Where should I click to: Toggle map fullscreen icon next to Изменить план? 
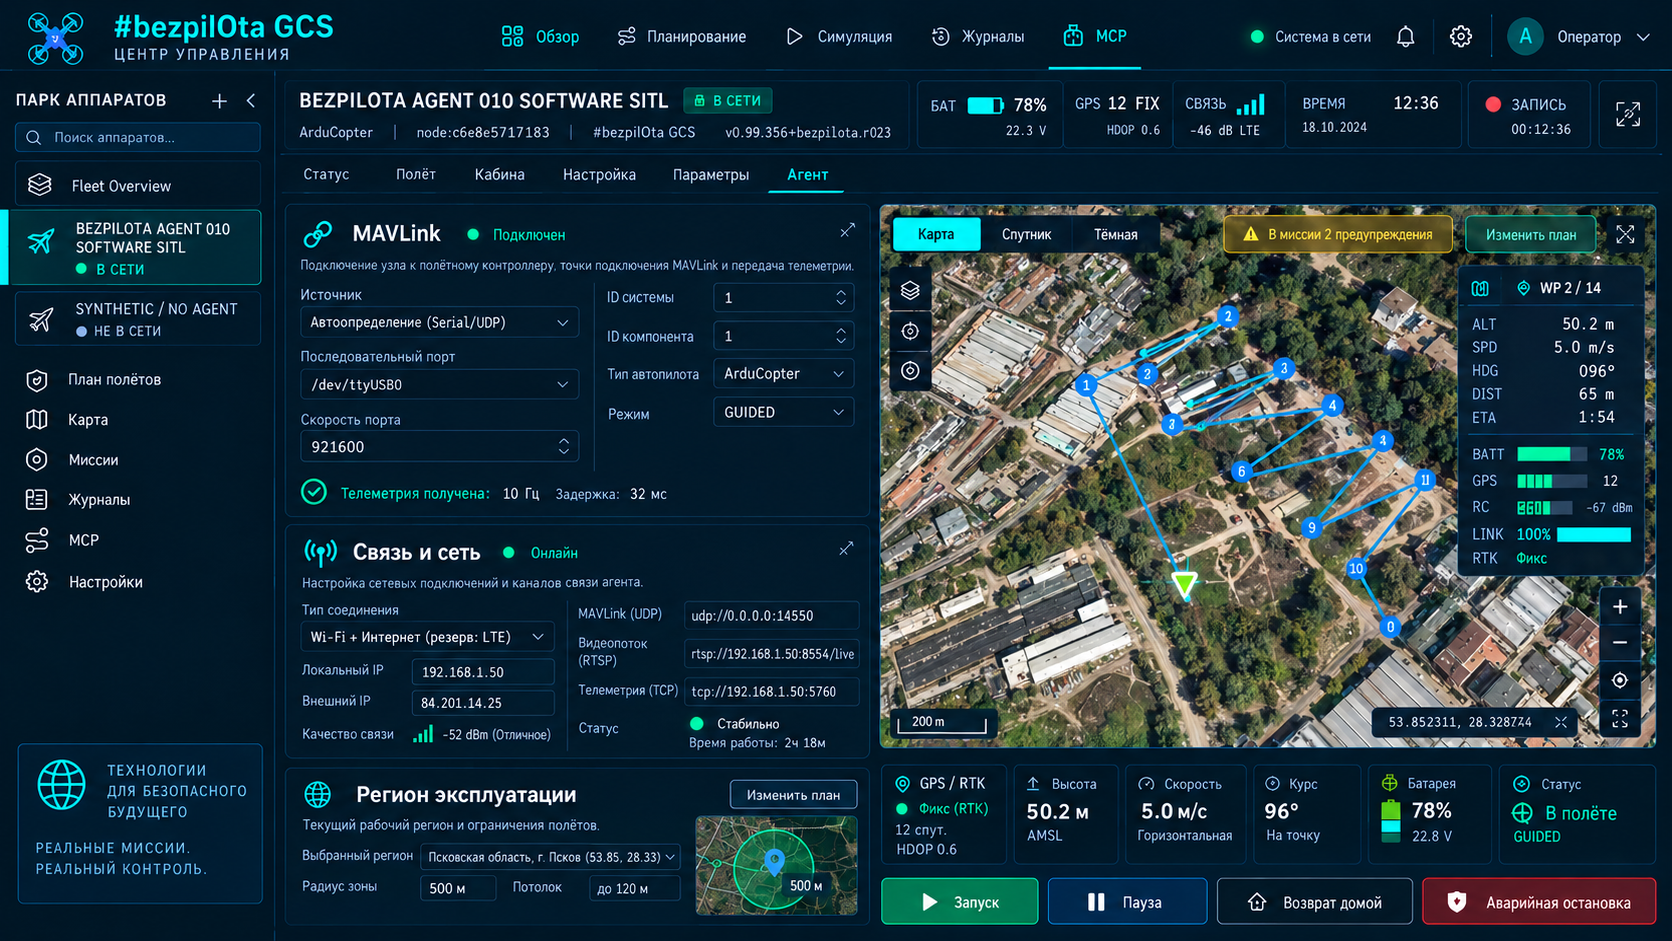coord(1625,234)
